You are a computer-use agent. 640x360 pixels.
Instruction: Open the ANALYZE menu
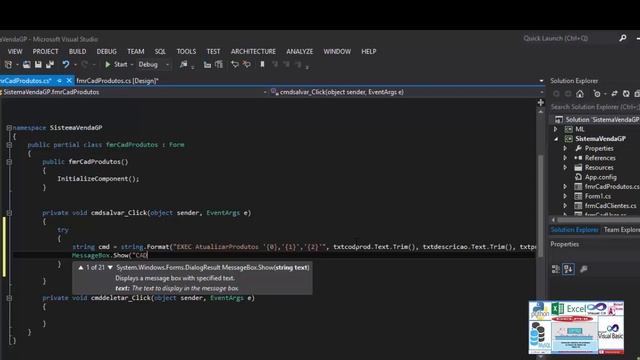[300, 51]
